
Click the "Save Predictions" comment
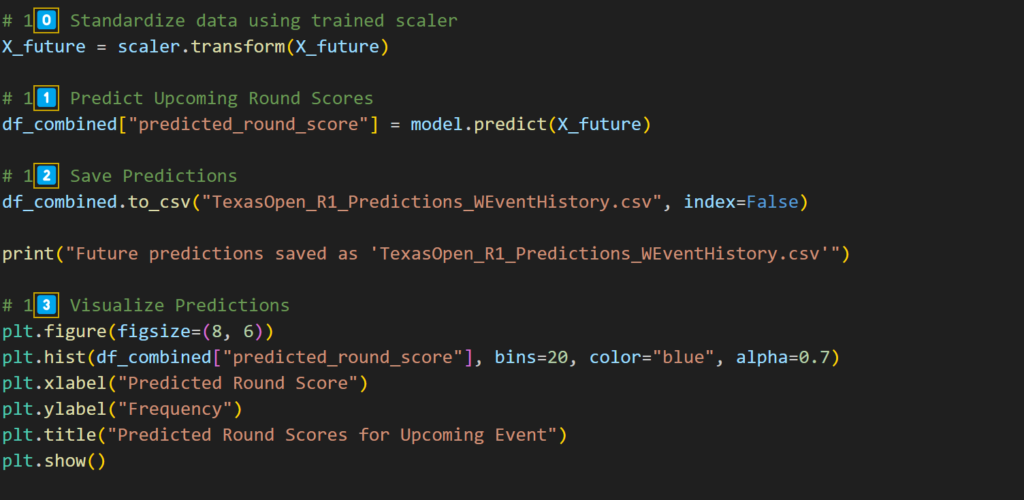(x=153, y=176)
